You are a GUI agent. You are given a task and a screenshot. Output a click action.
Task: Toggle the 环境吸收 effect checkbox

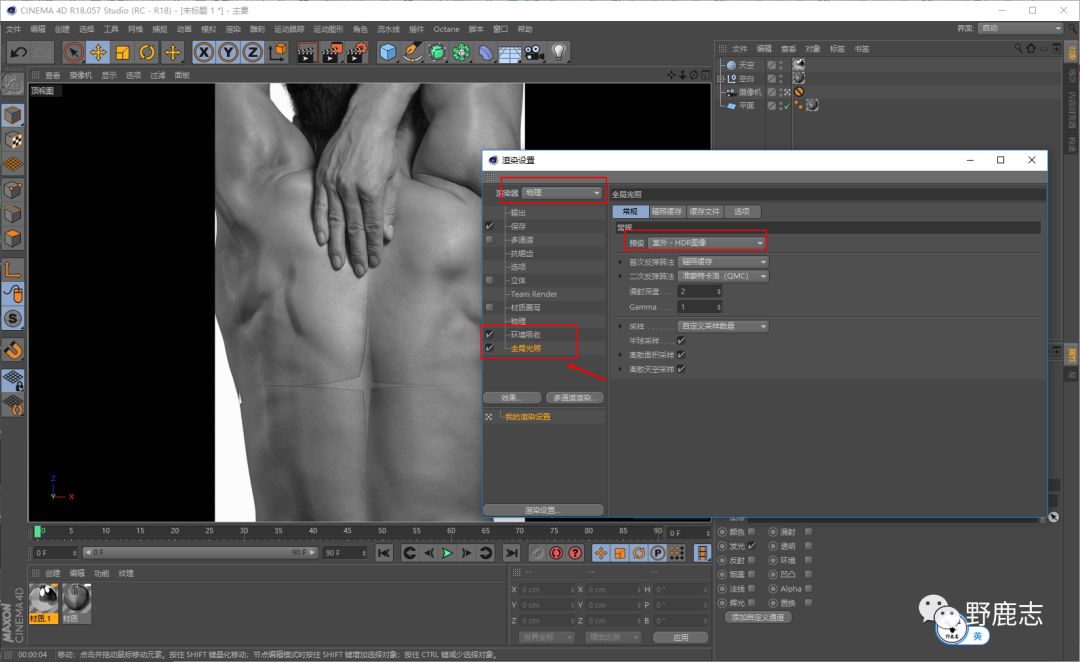[489, 334]
